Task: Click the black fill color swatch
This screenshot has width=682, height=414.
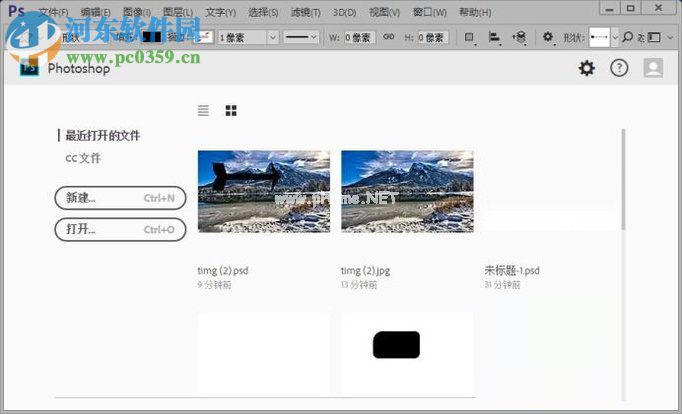Action: (152, 37)
